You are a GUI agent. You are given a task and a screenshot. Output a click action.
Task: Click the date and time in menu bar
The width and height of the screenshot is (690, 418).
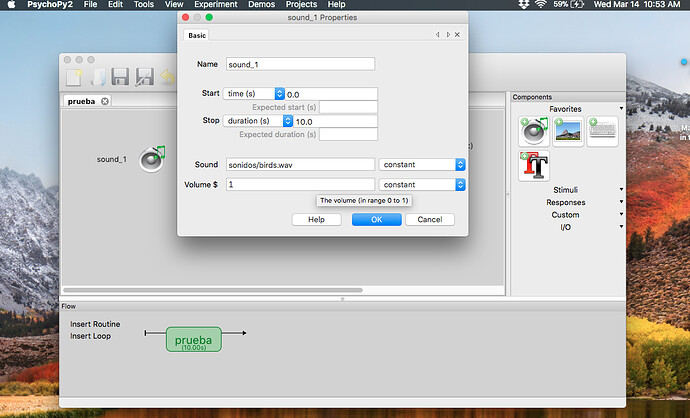pyautogui.click(x=636, y=4)
